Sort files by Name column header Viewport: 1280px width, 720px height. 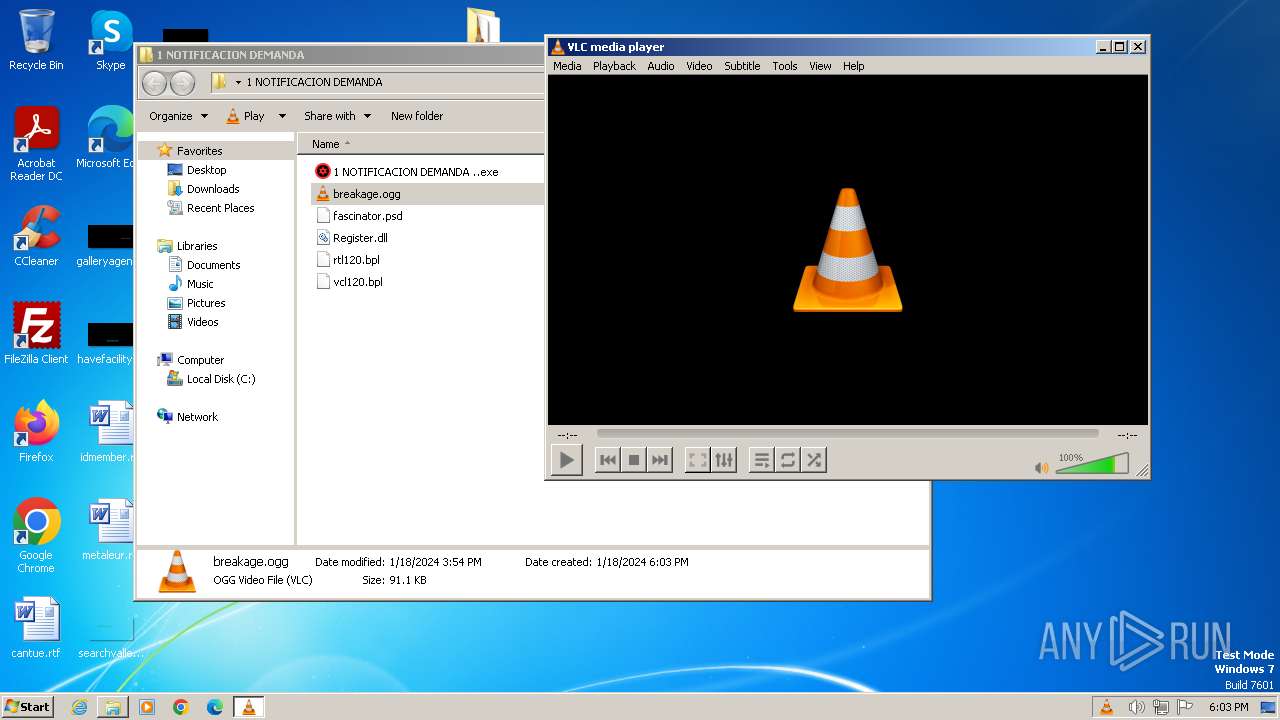(325, 144)
